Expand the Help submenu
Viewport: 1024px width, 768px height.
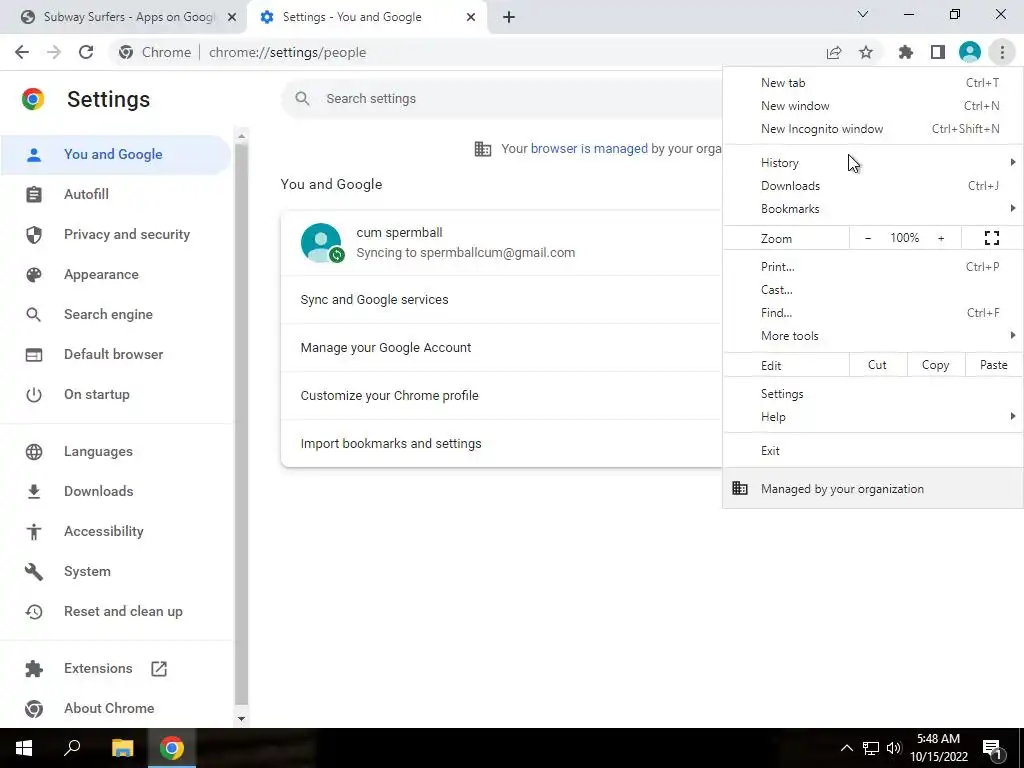pos(872,417)
